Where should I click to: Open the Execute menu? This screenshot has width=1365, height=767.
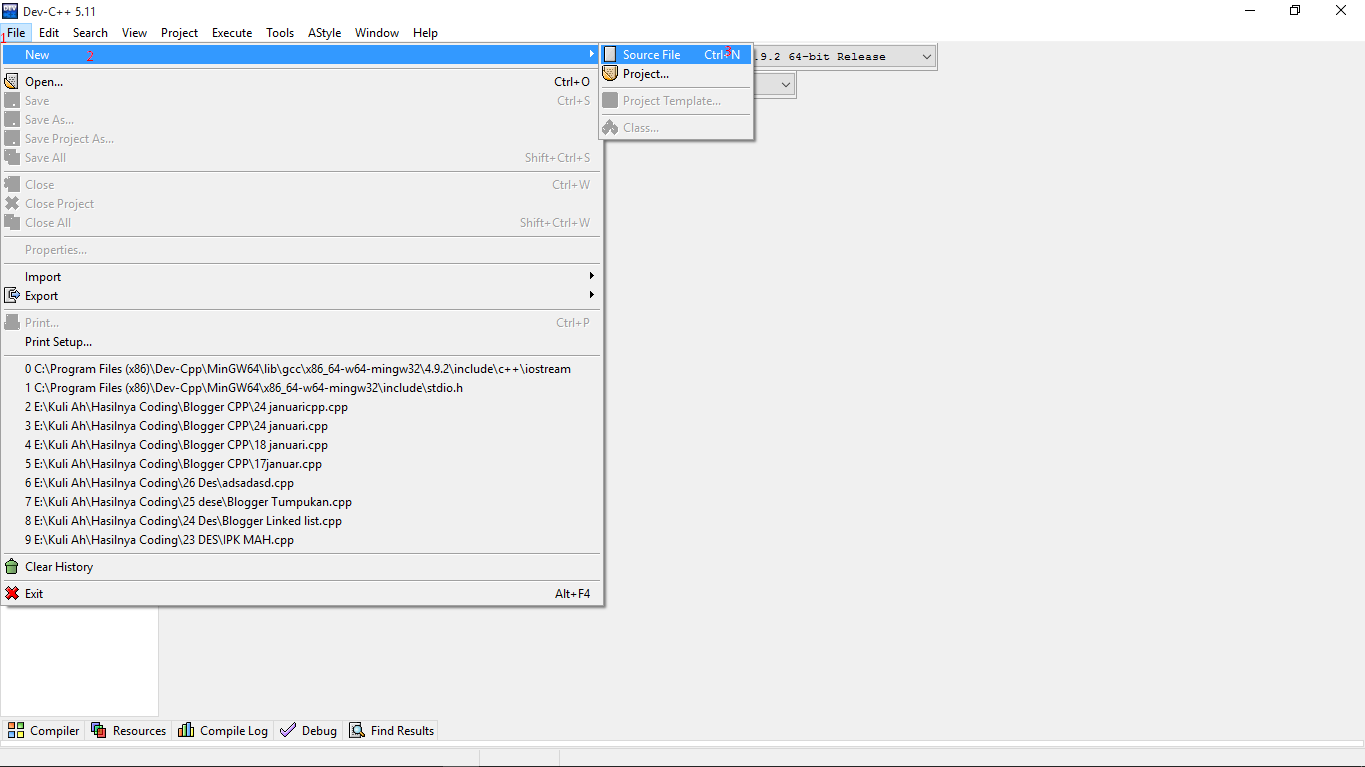point(232,32)
